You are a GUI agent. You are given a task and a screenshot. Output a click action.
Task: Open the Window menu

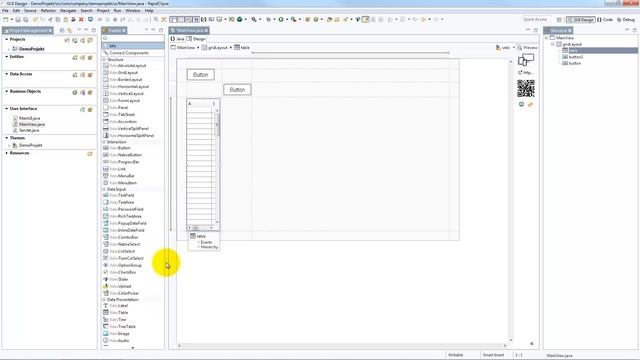point(133,11)
